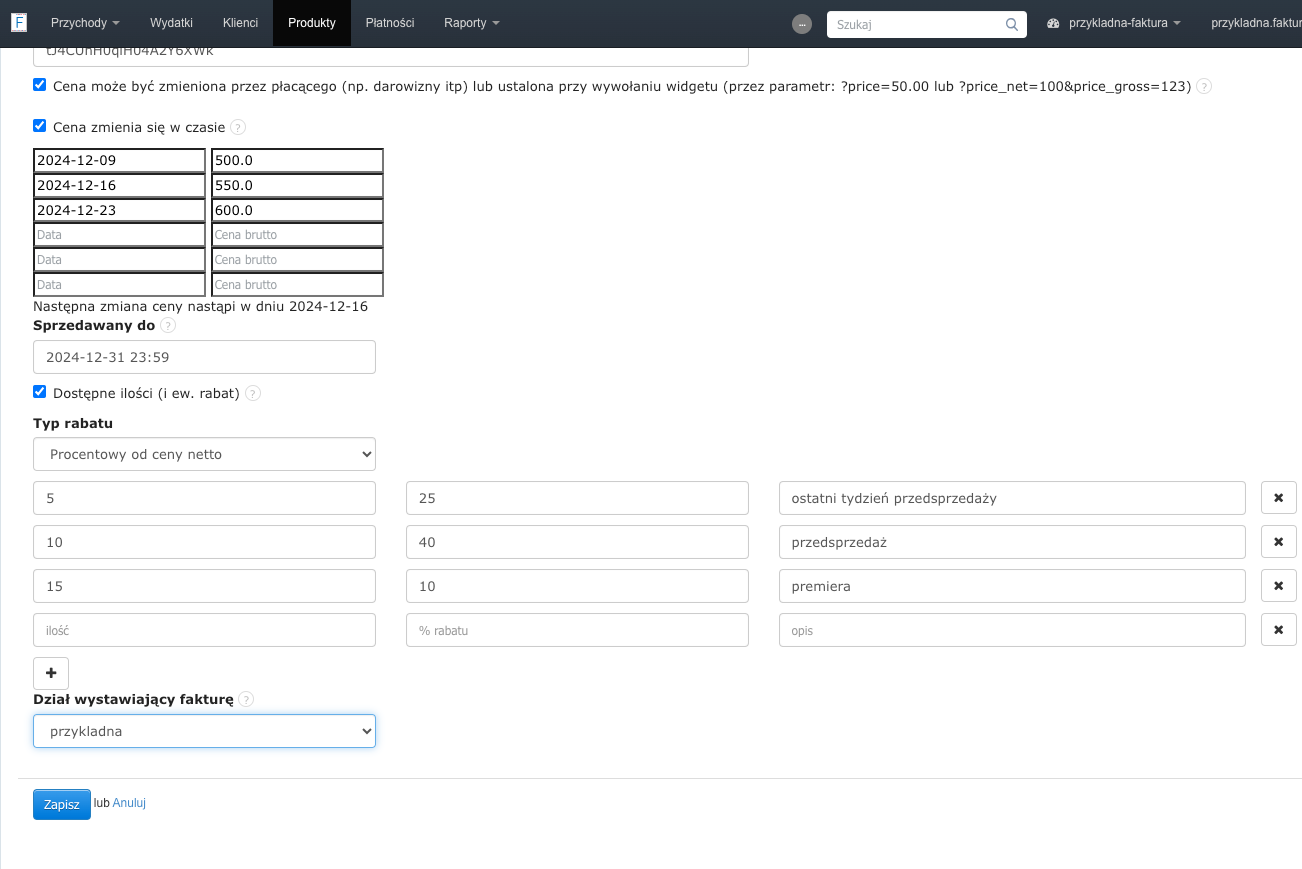Add a new discount row with plus button
The height and width of the screenshot is (869, 1302).
coord(51,673)
